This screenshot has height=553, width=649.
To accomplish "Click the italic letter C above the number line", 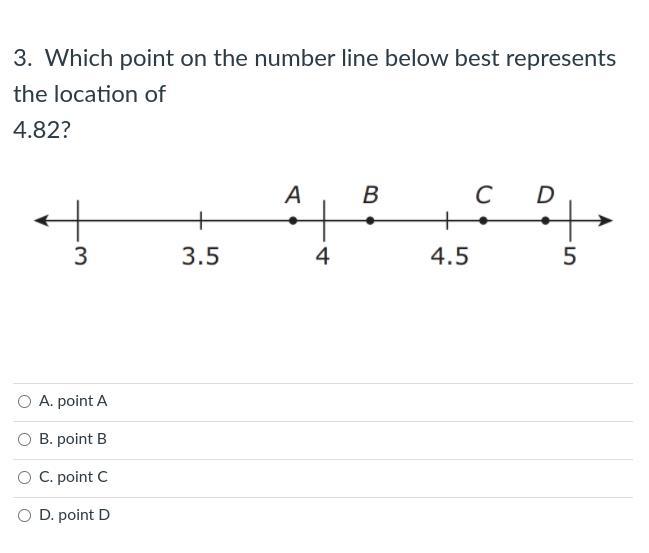I will [x=483, y=194].
